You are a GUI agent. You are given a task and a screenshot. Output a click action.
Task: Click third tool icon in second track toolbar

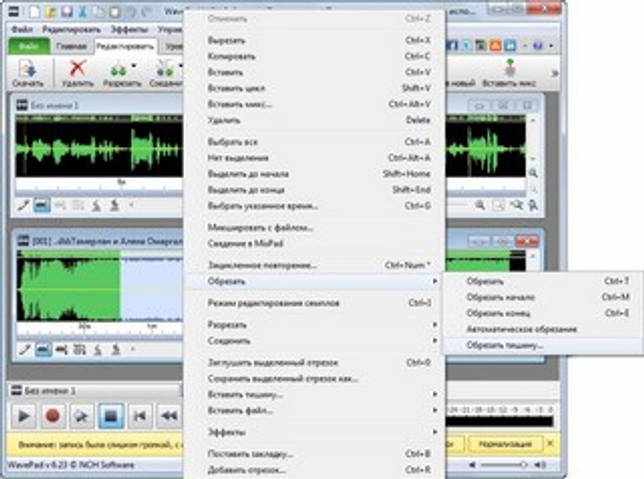tap(61, 350)
